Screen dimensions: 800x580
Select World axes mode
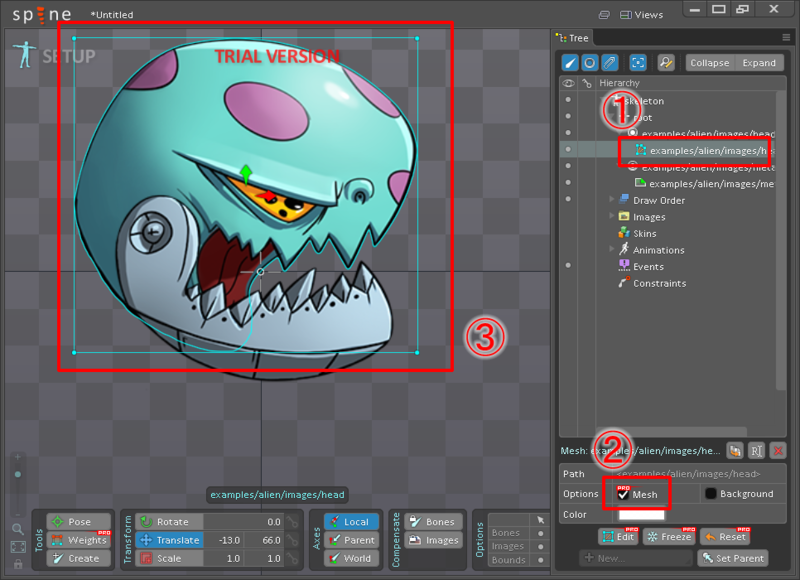click(x=352, y=559)
